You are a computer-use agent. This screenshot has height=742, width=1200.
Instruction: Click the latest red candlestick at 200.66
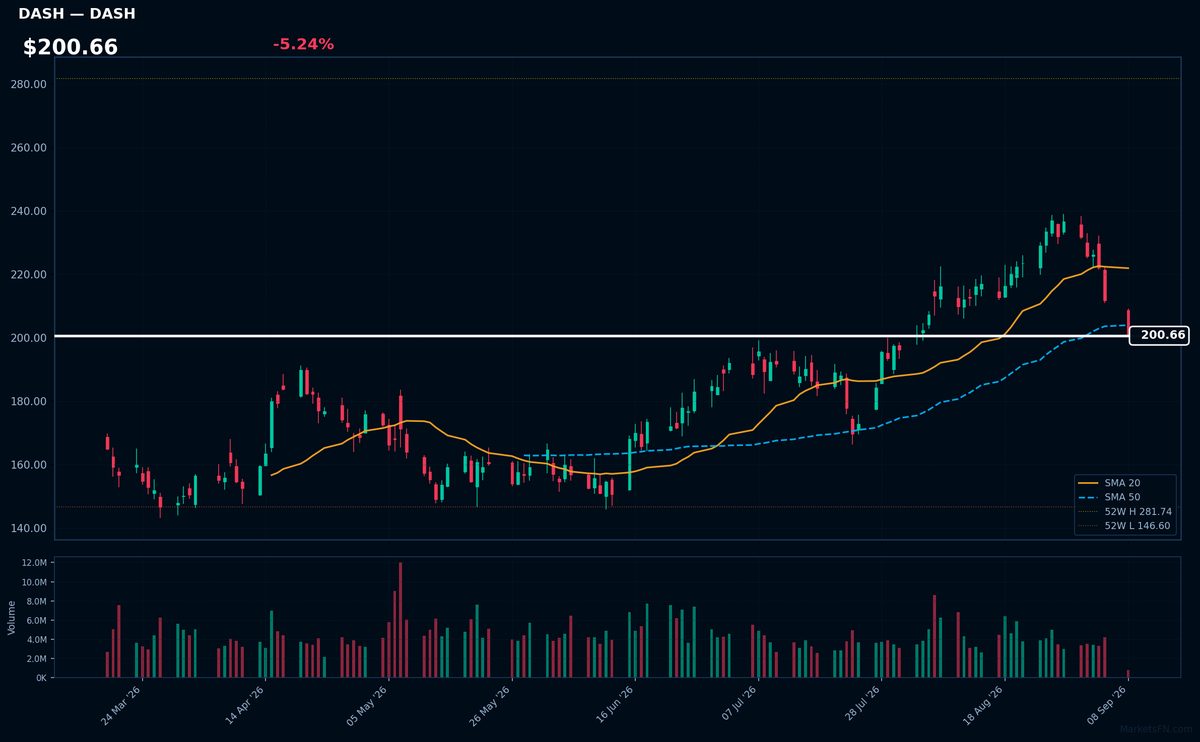(1128, 322)
